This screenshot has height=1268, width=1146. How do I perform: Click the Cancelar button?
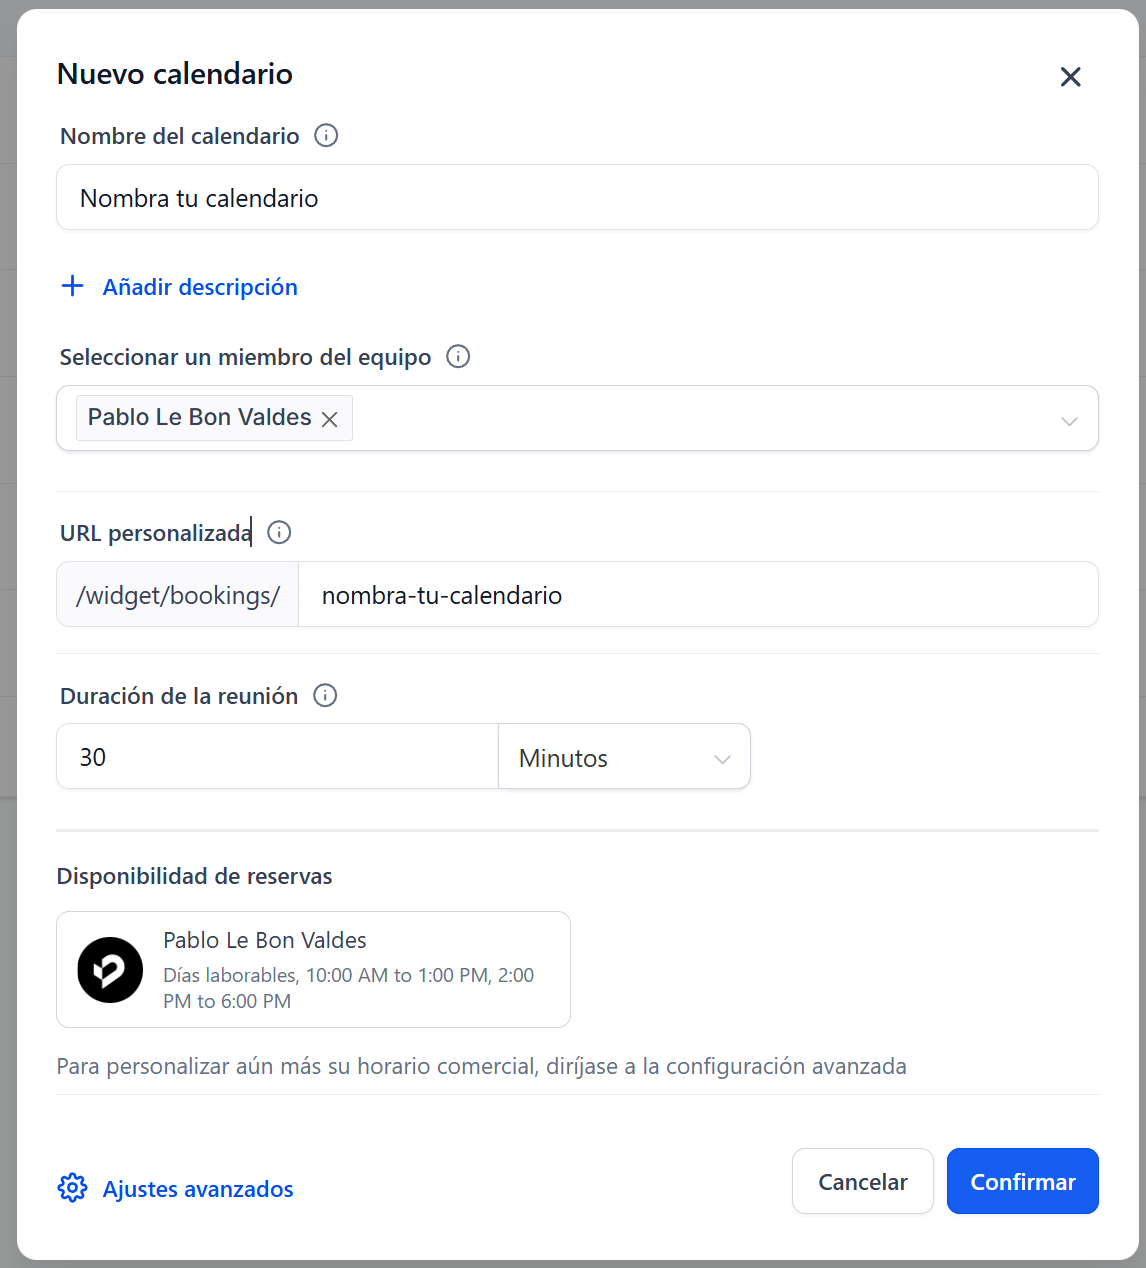coord(862,1181)
